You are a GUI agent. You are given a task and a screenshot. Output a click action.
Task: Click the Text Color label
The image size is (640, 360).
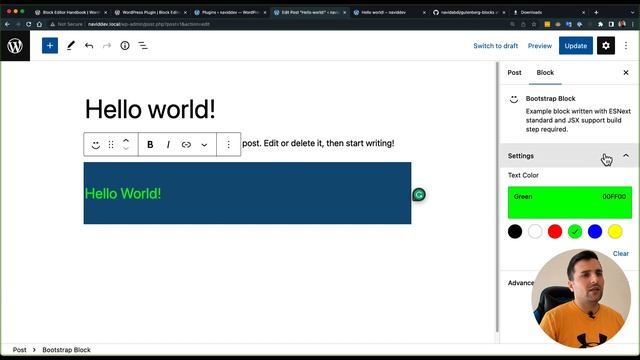(523, 176)
